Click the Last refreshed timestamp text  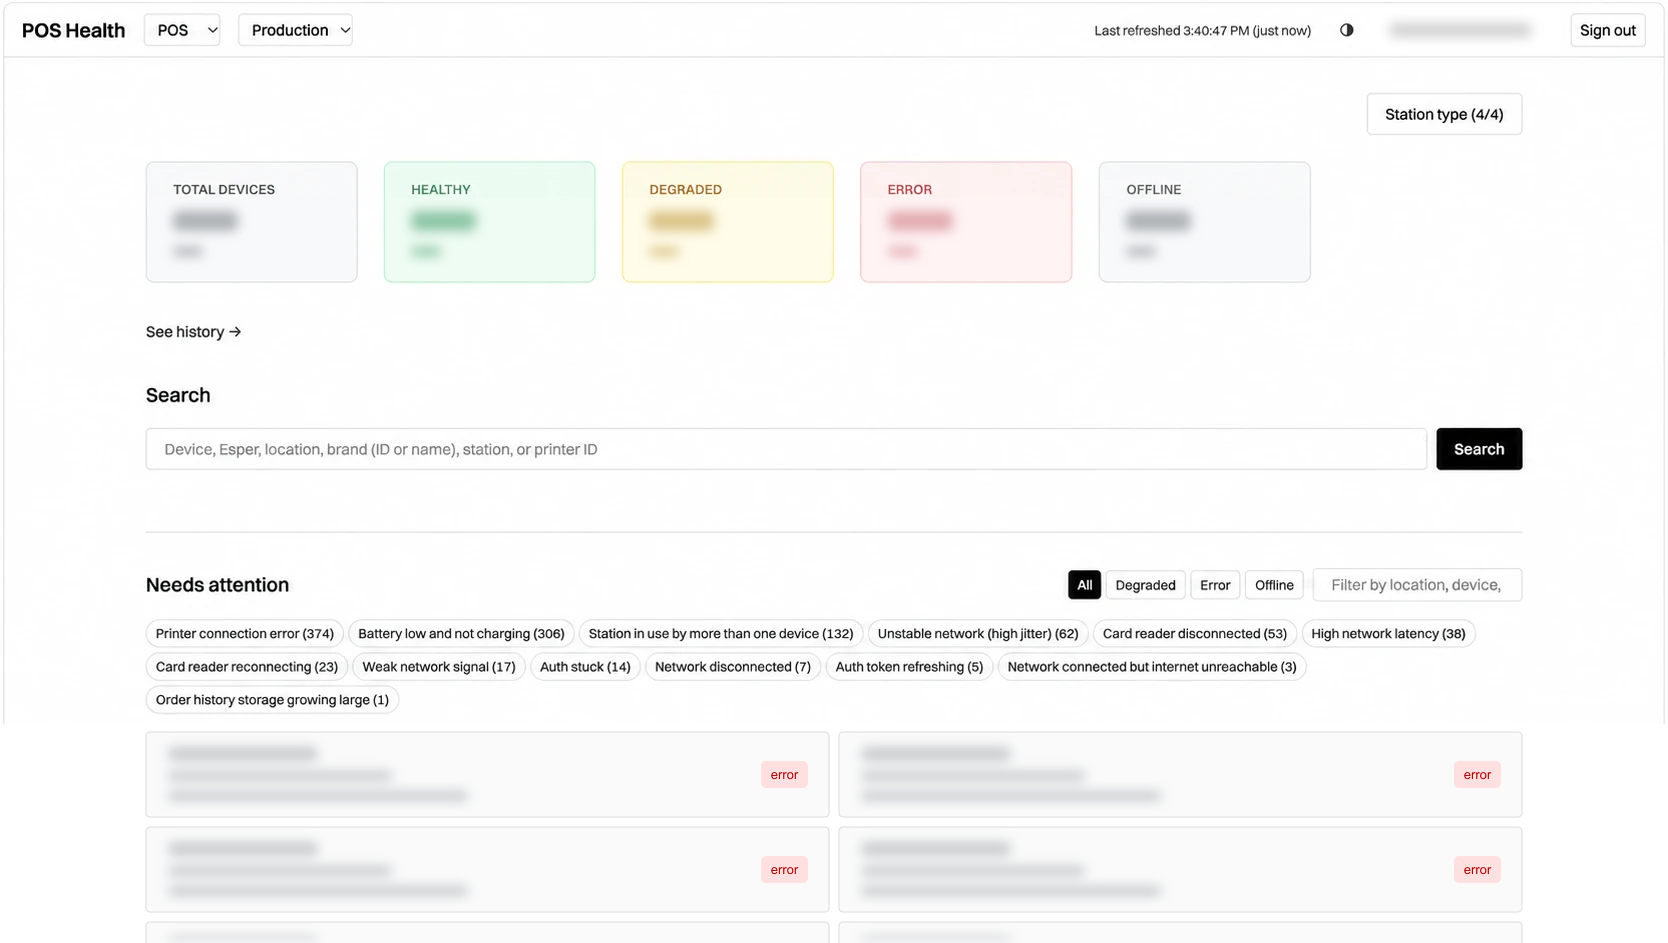pyautogui.click(x=1202, y=31)
